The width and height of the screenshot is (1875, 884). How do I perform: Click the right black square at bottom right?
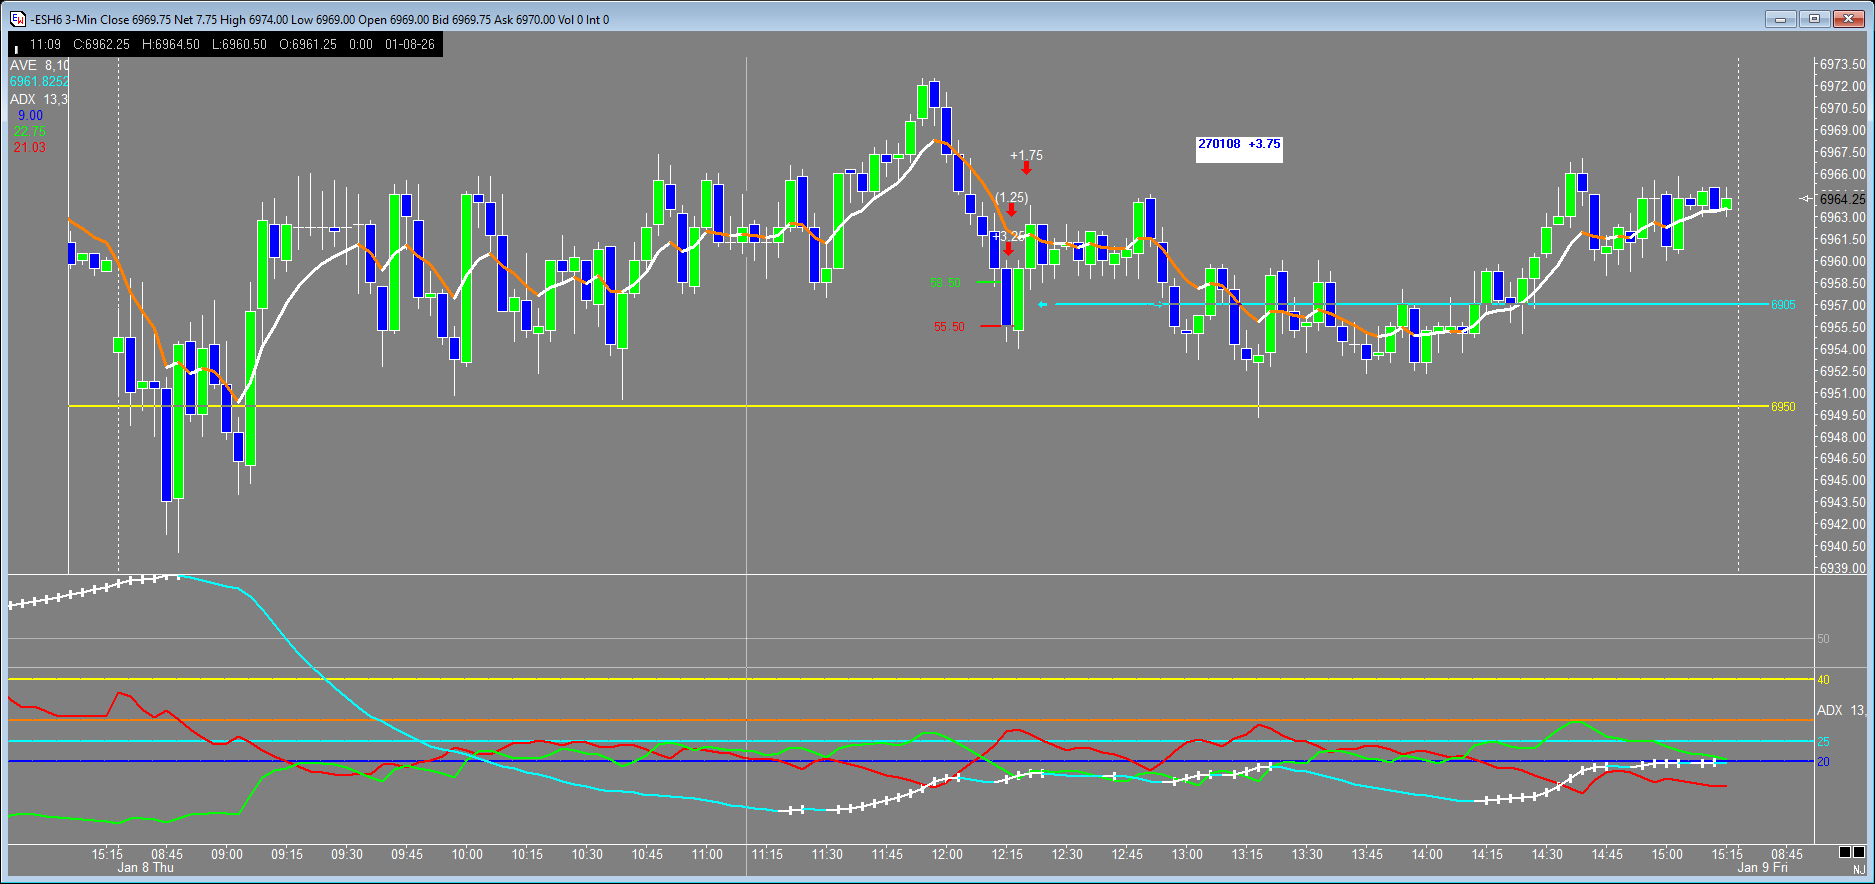(x=1859, y=852)
